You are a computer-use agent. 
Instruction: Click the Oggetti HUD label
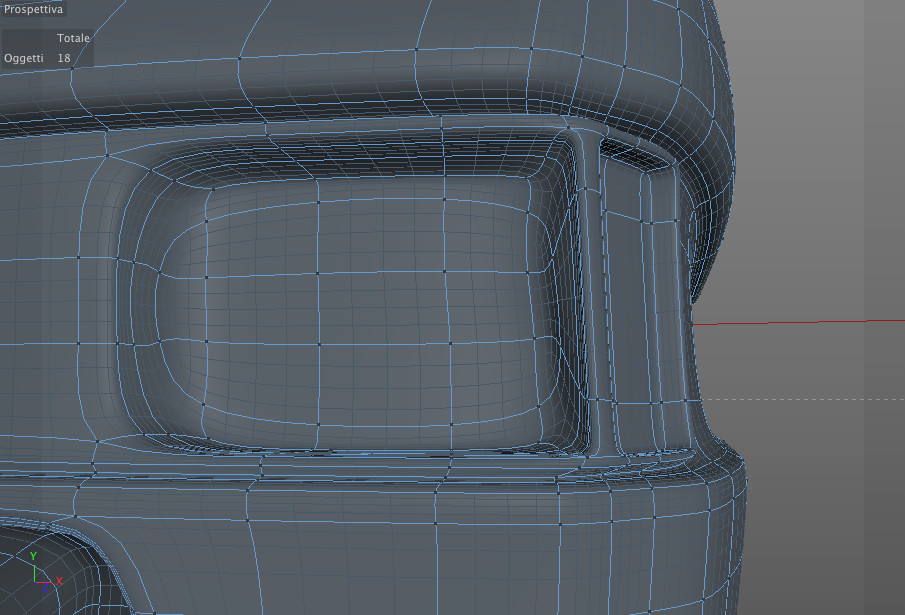pos(24,58)
